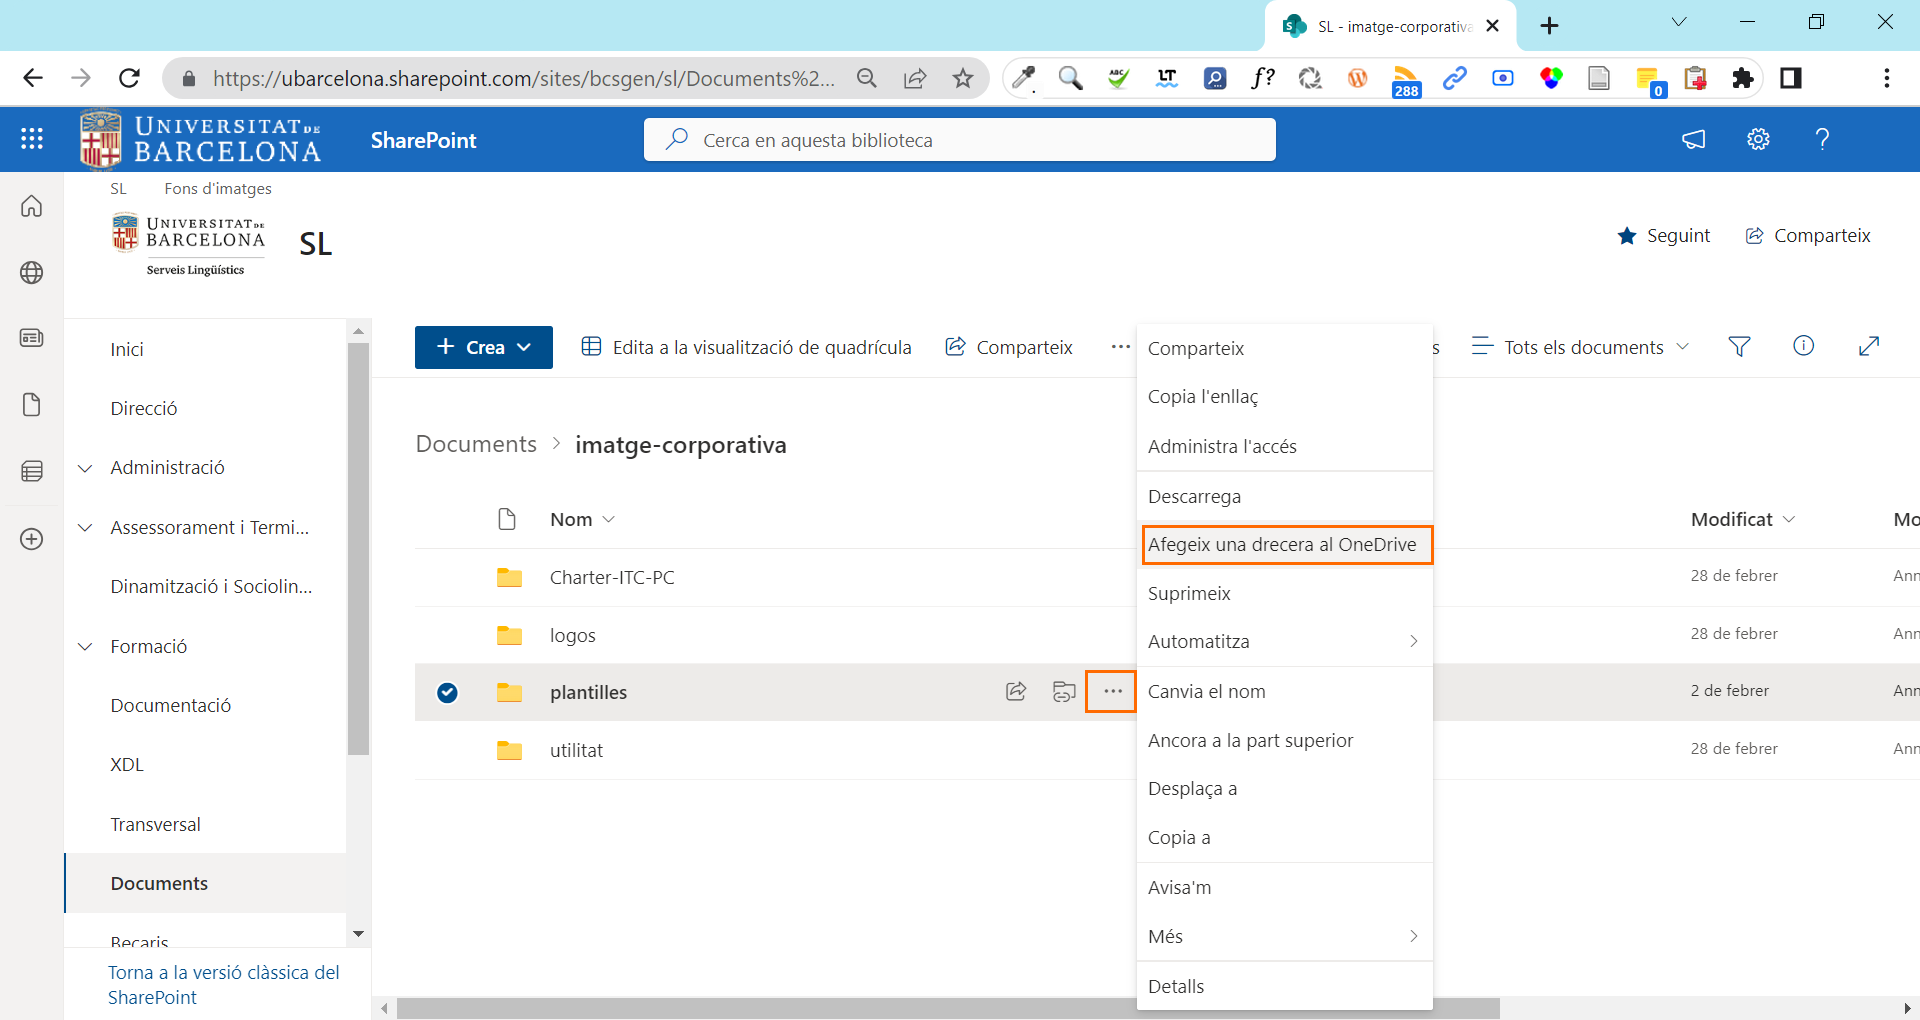
Task: Click the library search box
Action: pyautogui.click(x=960, y=140)
